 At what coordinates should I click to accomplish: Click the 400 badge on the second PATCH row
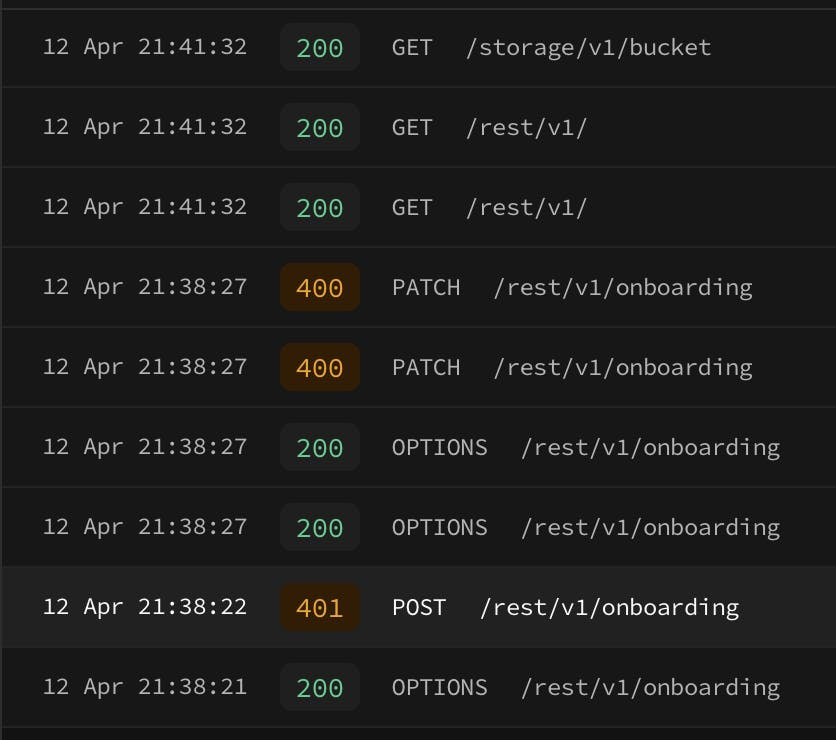pos(319,368)
